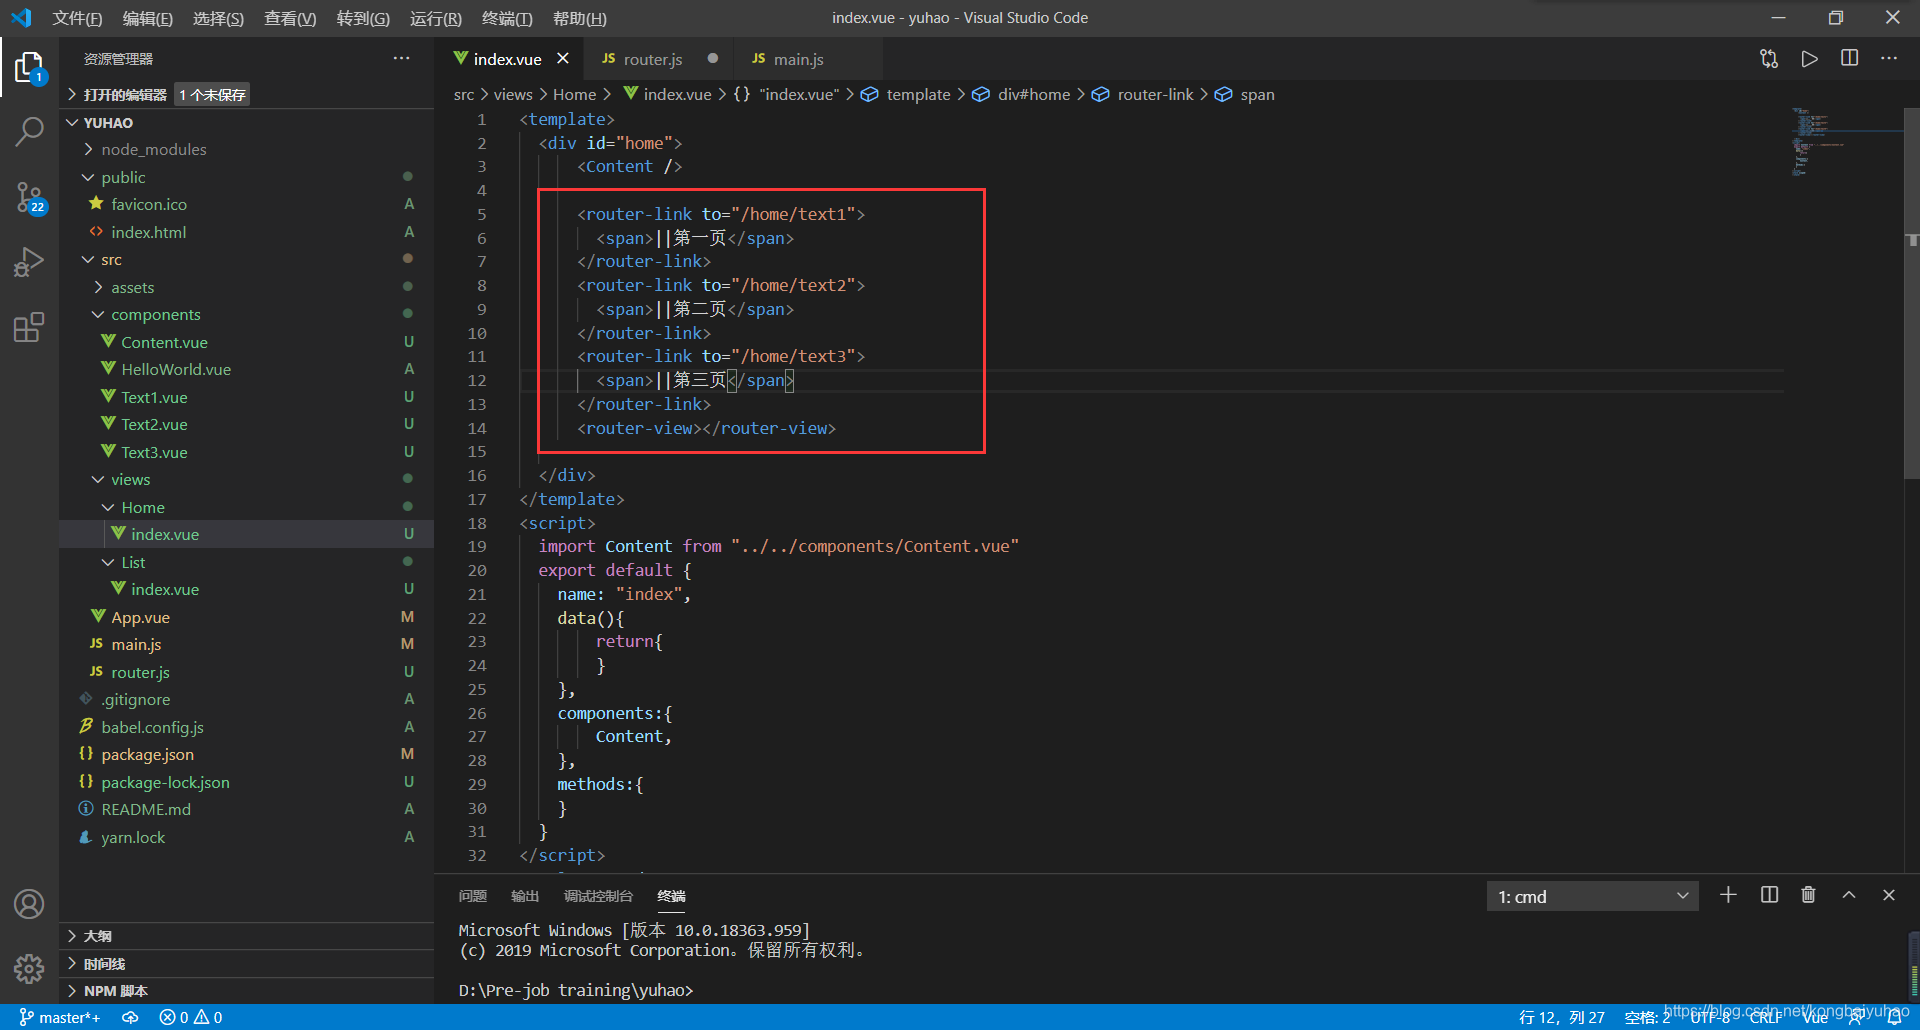Open the 编辑(E) menu
This screenshot has width=1920, height=1030.
click(x=147, y=18)
